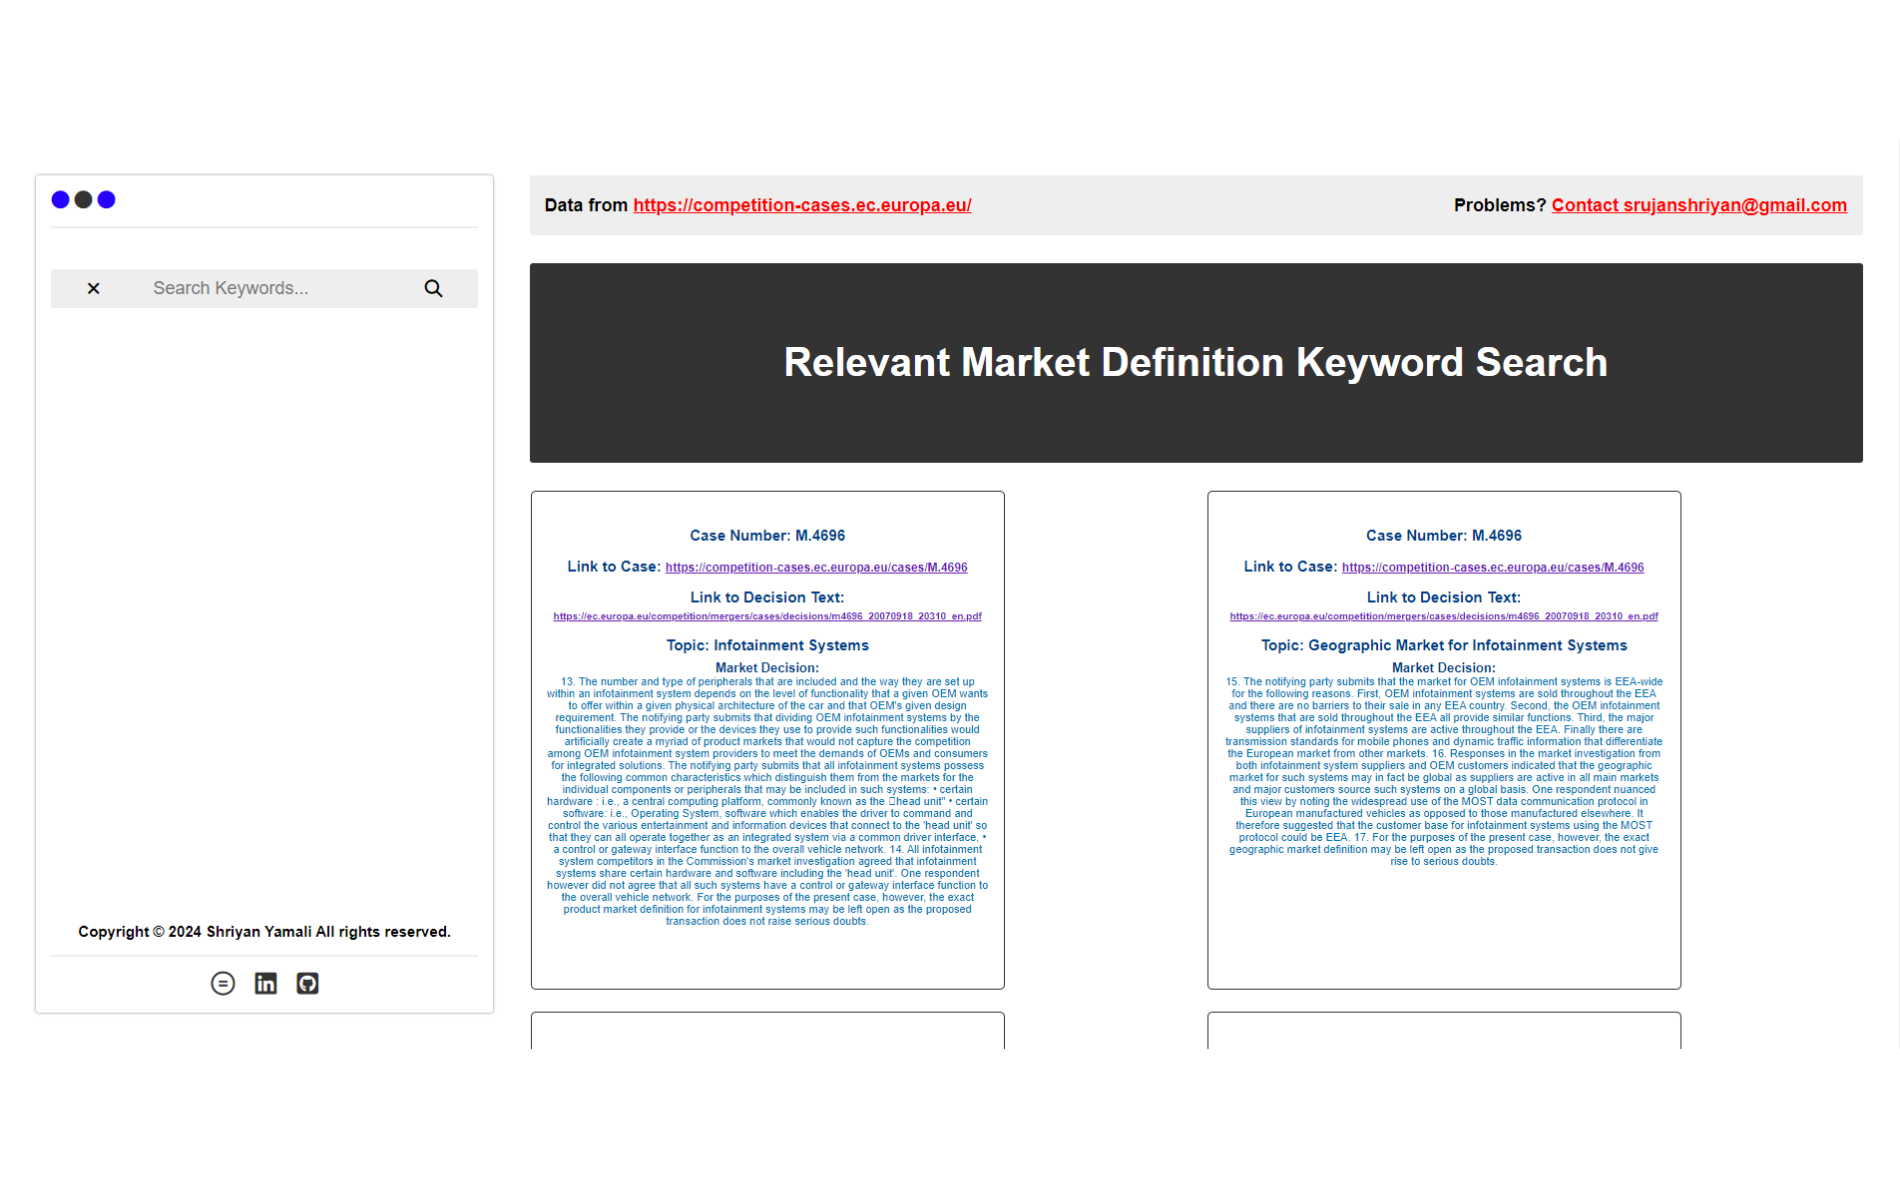Click the circled equals icon in footer
This screenshot has width=1900, height=1188.
click(223, 983)
